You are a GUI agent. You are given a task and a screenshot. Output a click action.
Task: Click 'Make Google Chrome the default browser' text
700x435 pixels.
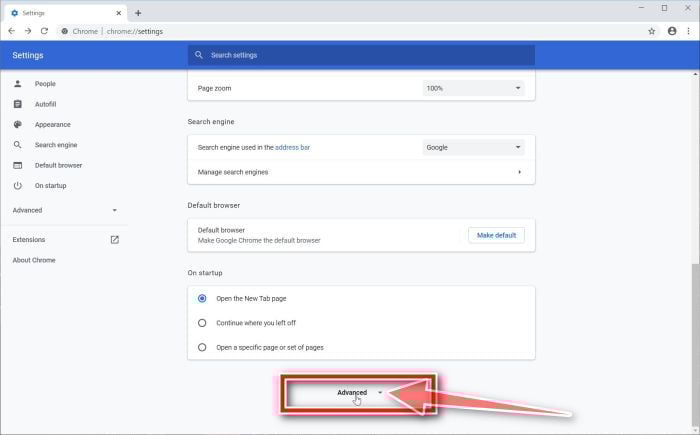click(x=259, y=240)
